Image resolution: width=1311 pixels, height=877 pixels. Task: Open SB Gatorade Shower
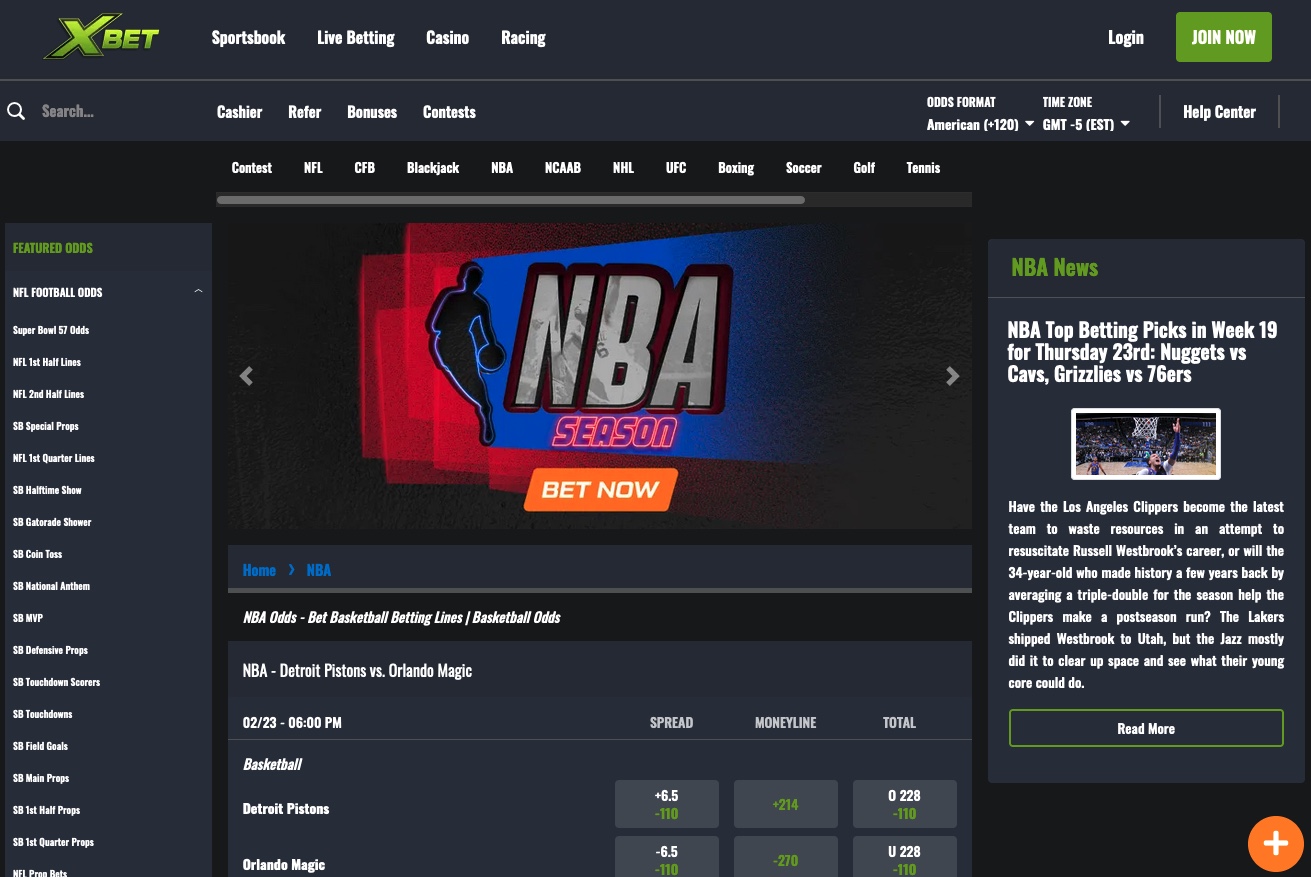click(52, 522)
